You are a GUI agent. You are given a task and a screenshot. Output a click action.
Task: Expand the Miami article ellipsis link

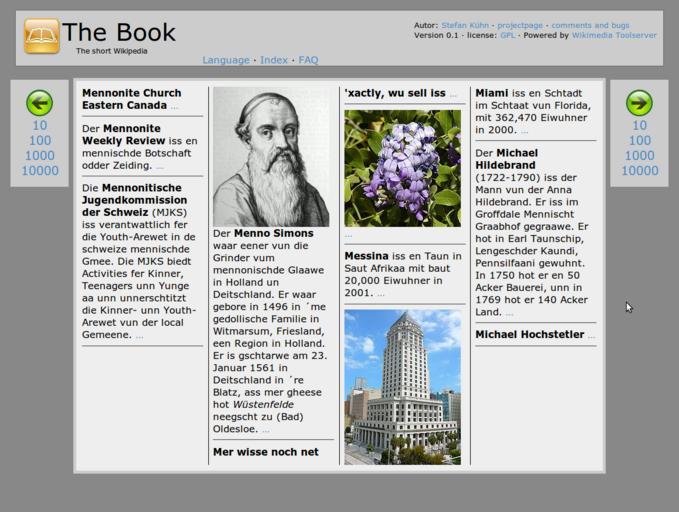[x=524, y=131]
